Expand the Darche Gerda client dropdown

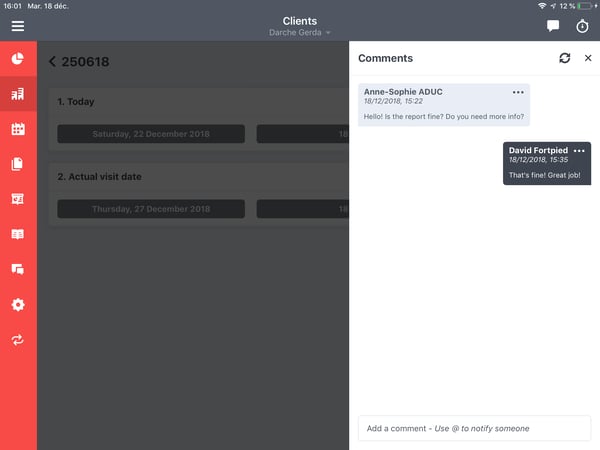pyautogui.click(x=300, y=33)
